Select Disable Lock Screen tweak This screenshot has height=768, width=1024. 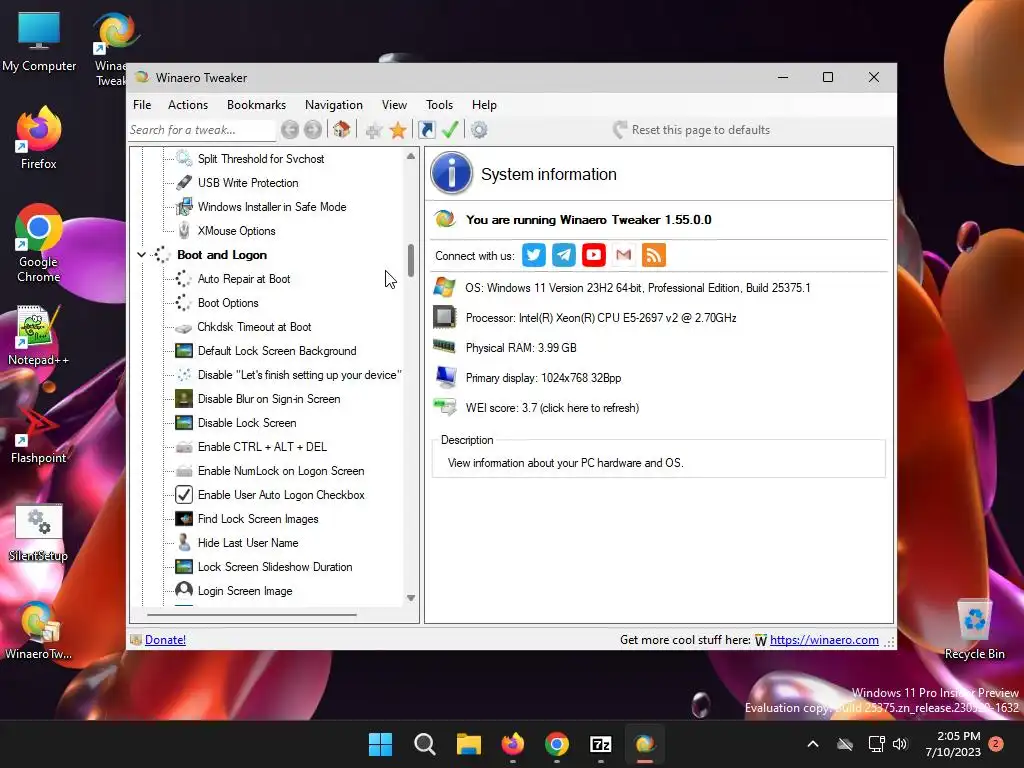247,423
